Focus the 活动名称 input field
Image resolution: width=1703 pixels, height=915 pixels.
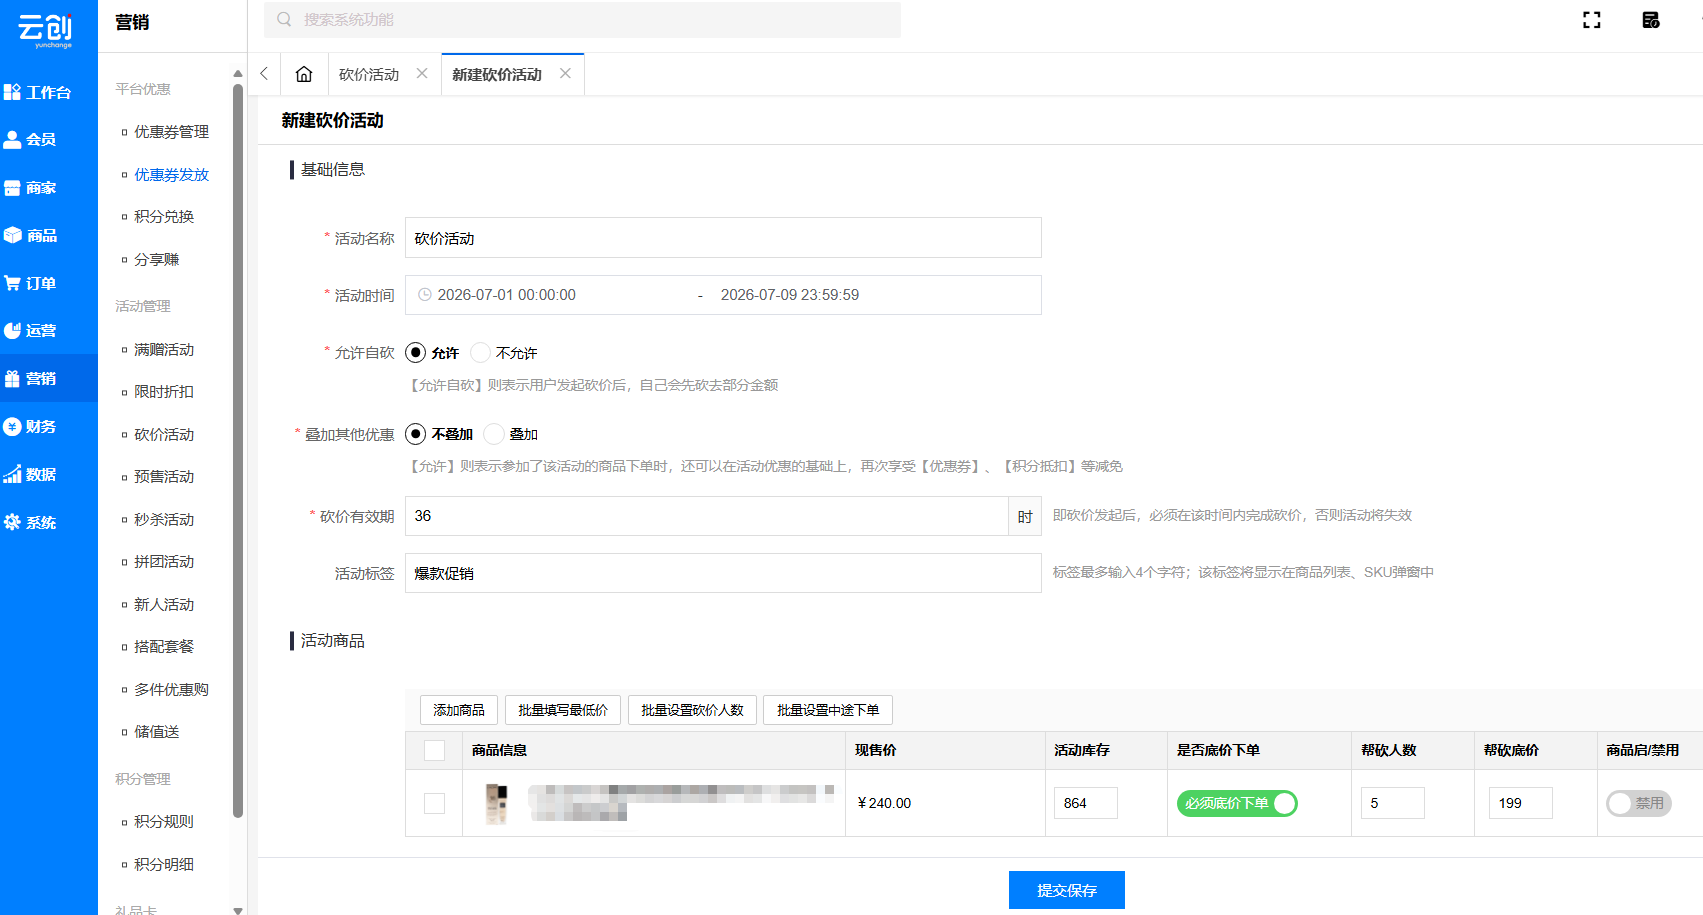pos(723,238)
